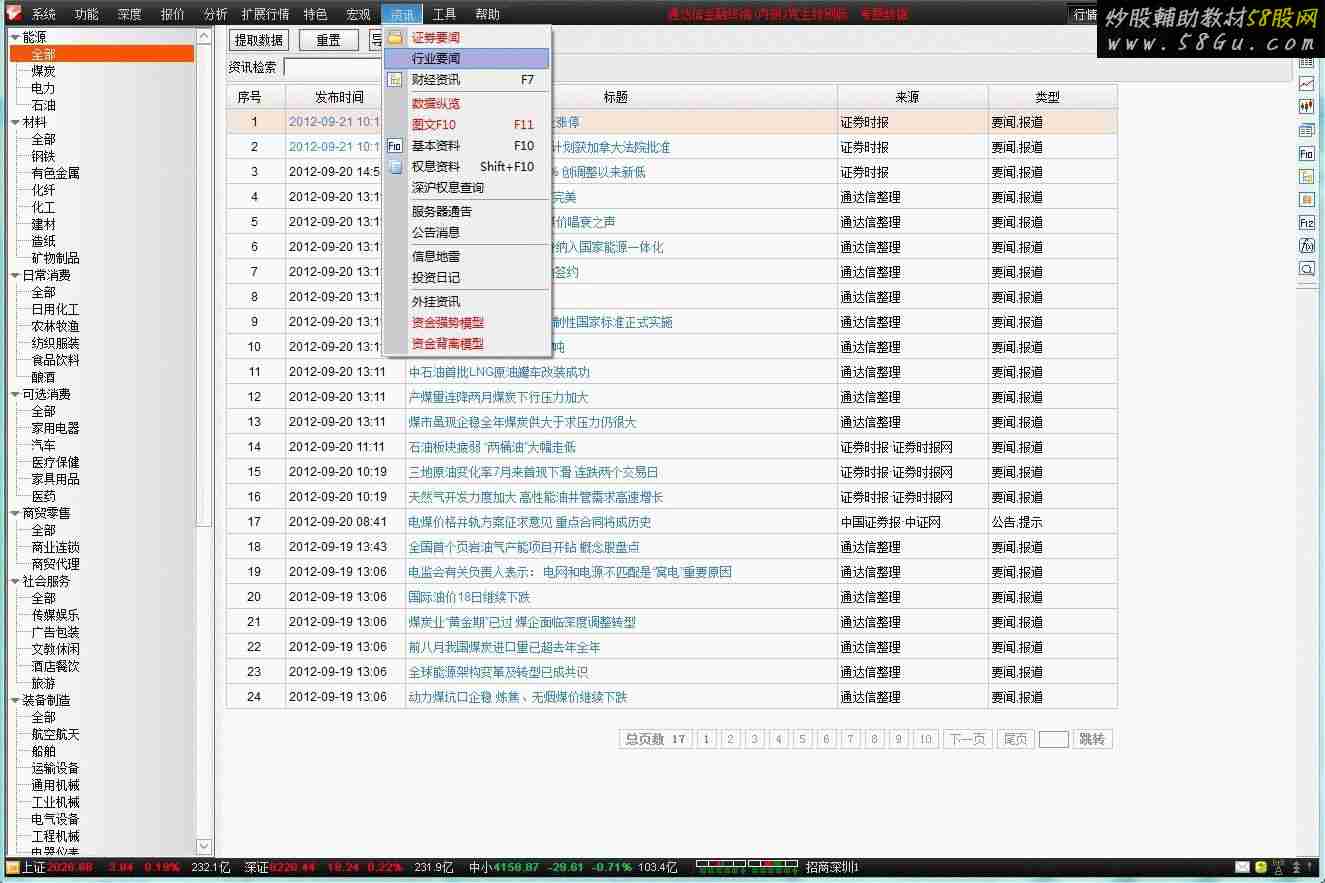Click the application logo in top-left corner
1325x883 pixels.
coord(12,13)
